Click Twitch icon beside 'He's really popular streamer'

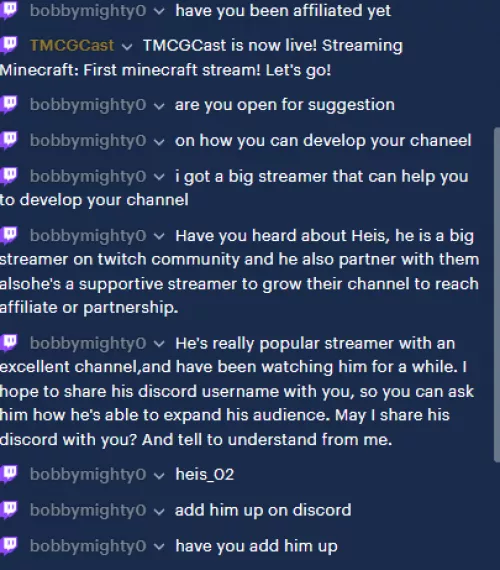point(9,343)
